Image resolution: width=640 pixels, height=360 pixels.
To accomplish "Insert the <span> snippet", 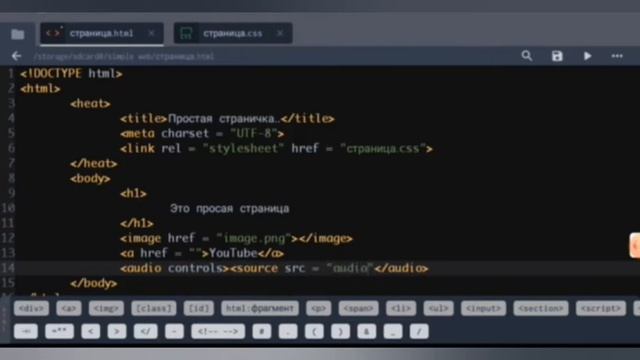I will (358, 308).
